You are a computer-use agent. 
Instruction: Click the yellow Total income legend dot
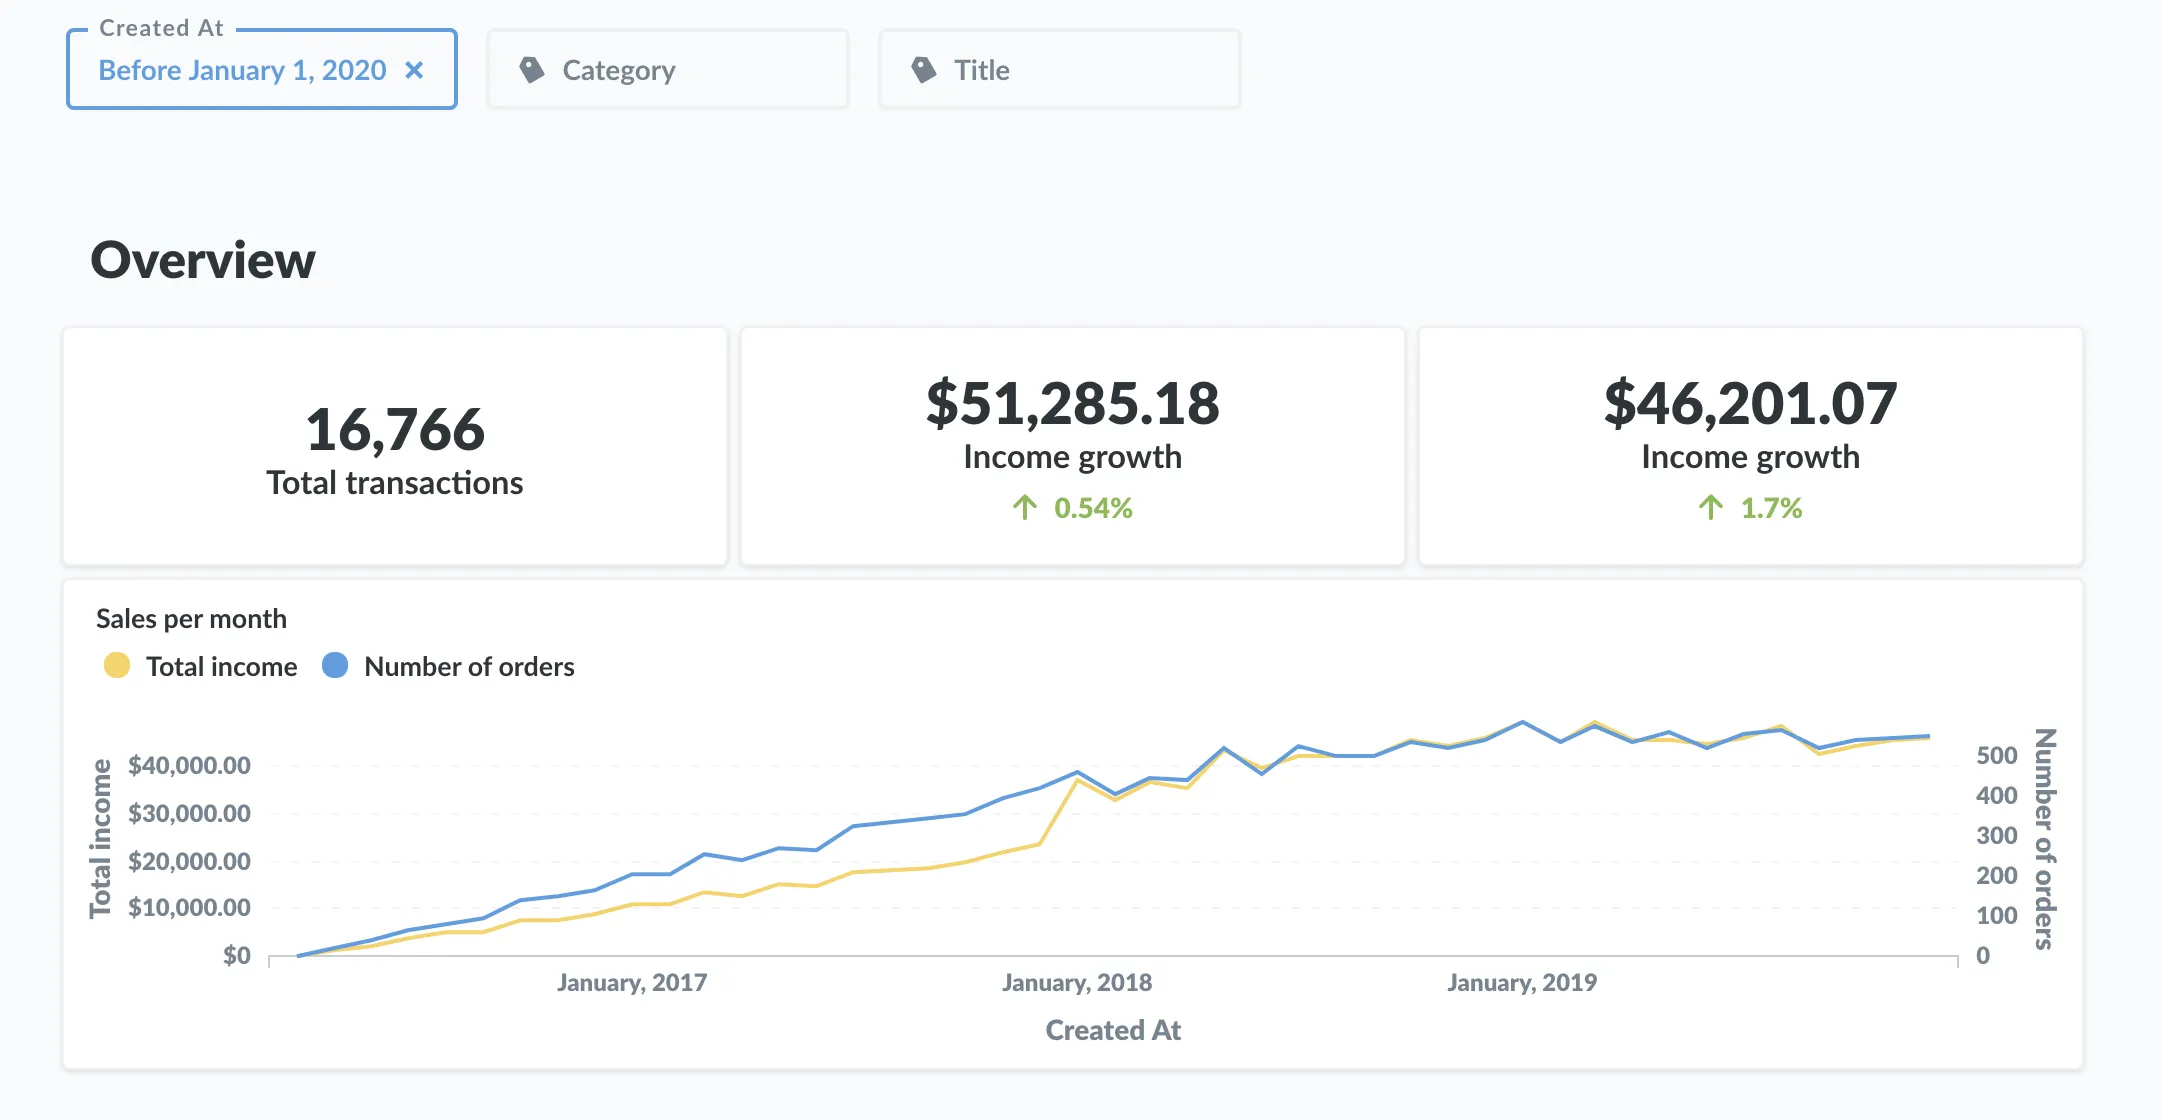pos(115,666)
